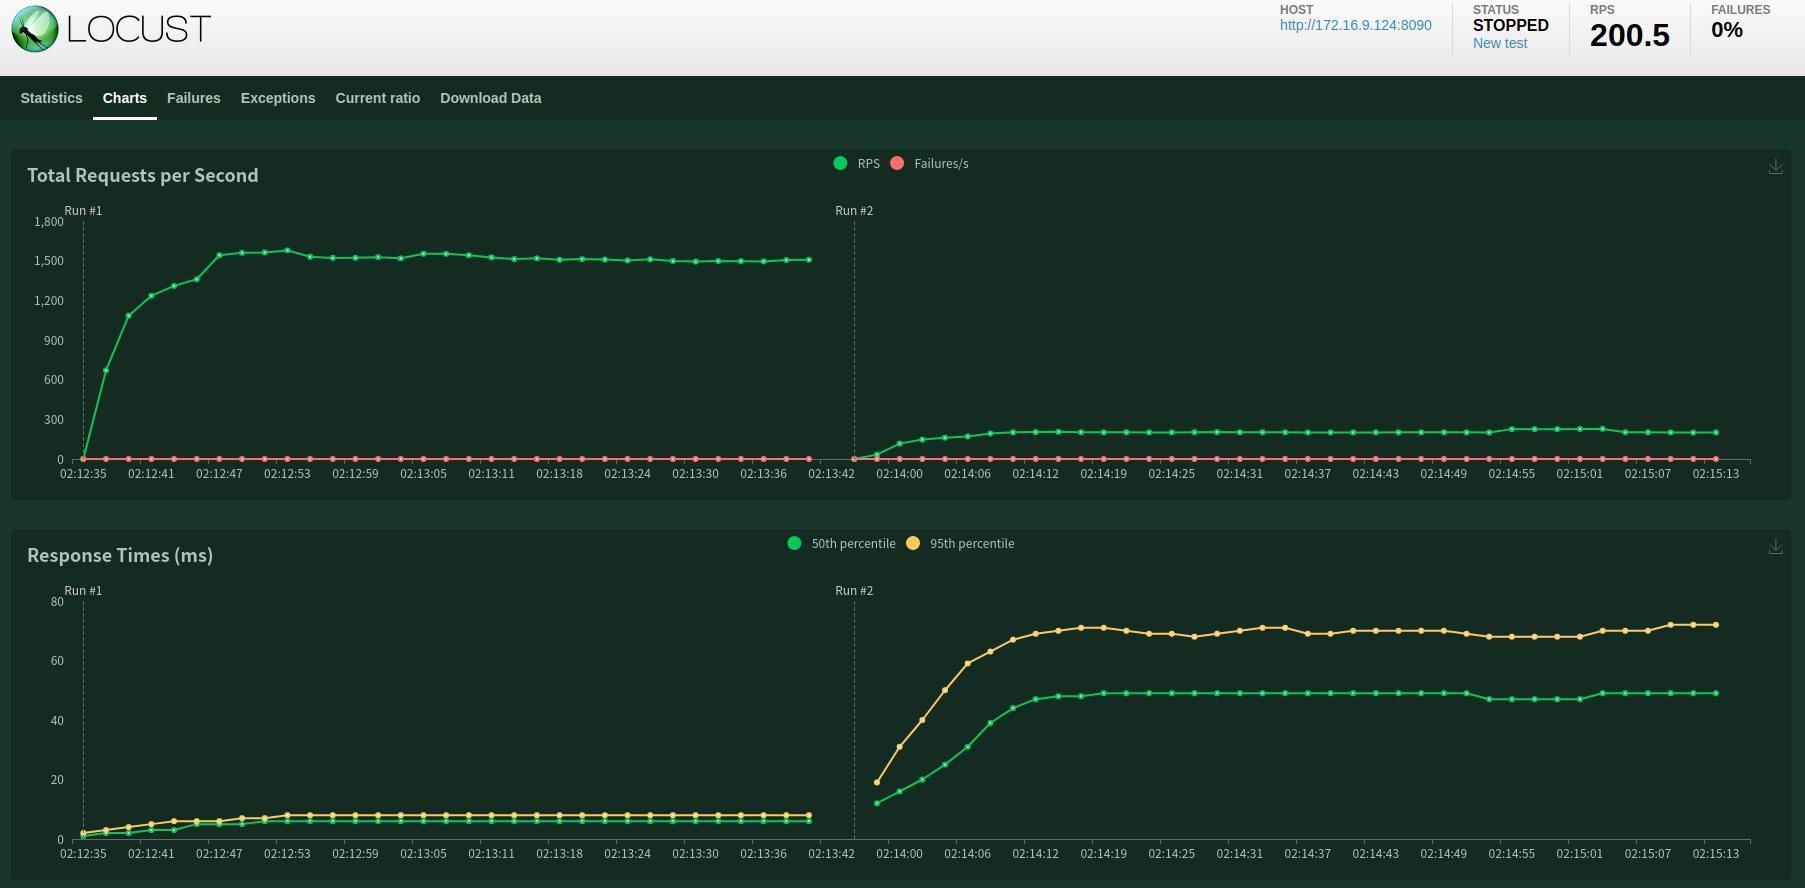Download the Total Requests per Second chart image

pyautogui.click(x=1776, y=166)
